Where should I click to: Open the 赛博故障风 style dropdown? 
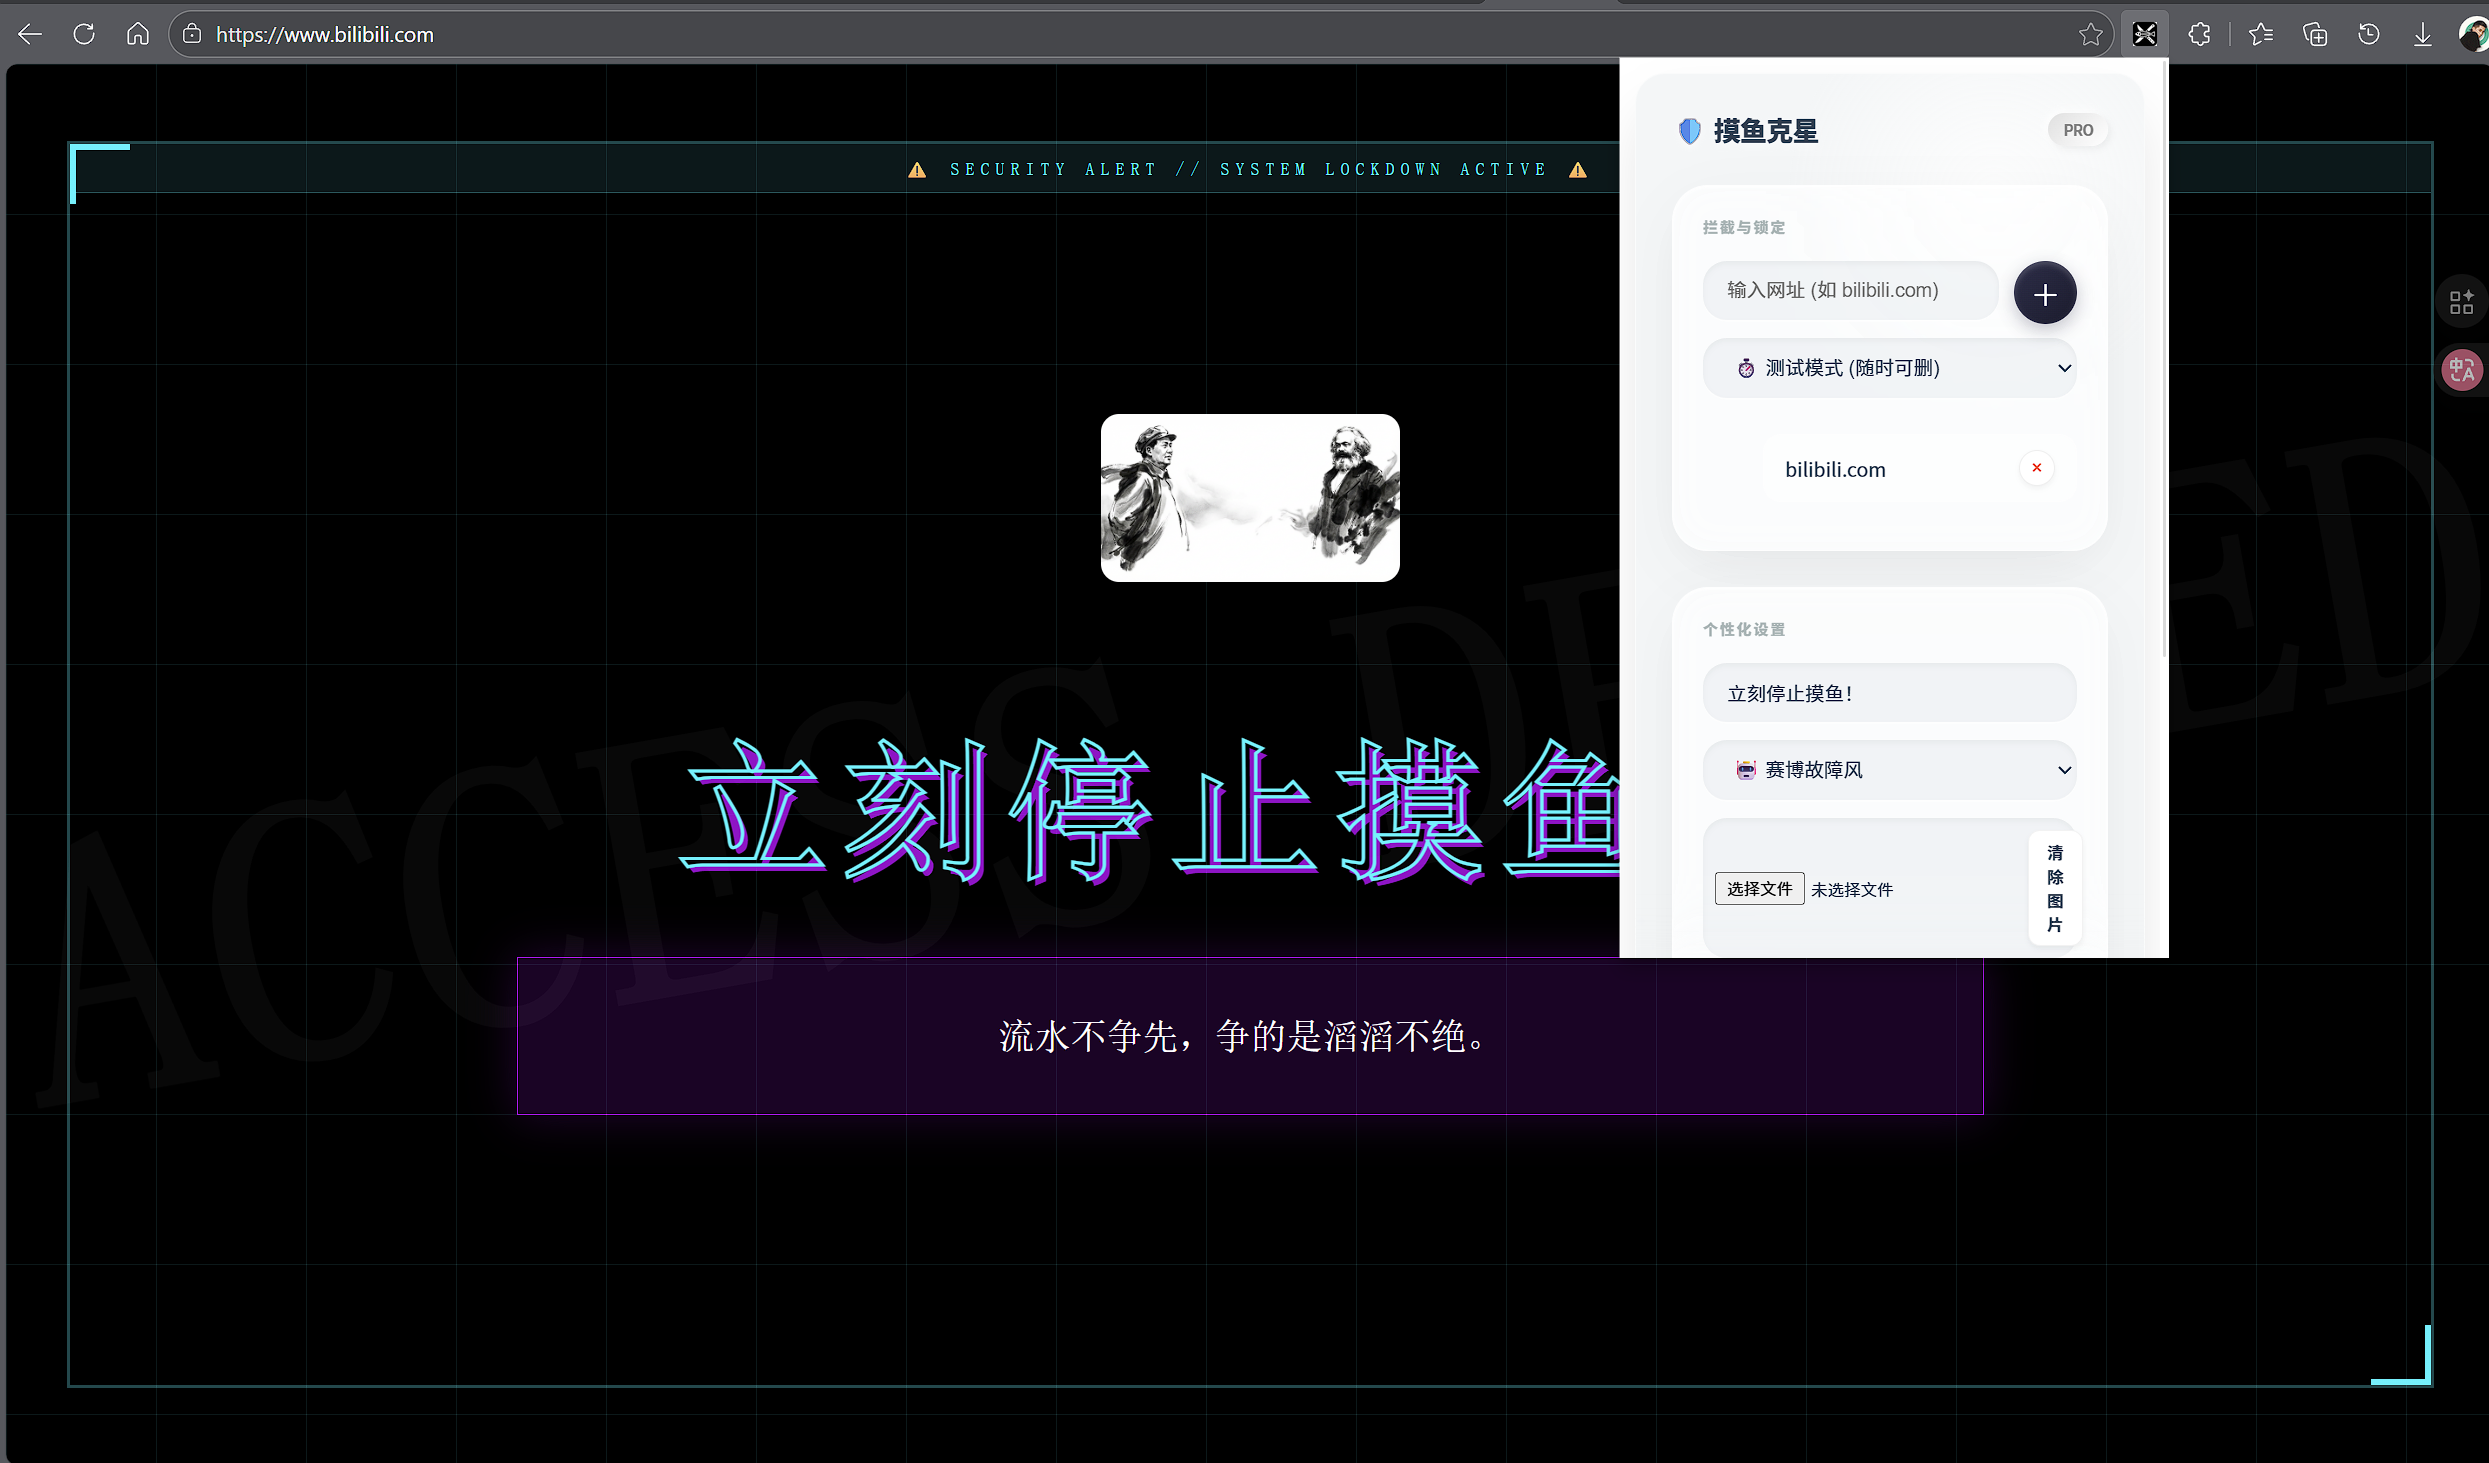1889,769
